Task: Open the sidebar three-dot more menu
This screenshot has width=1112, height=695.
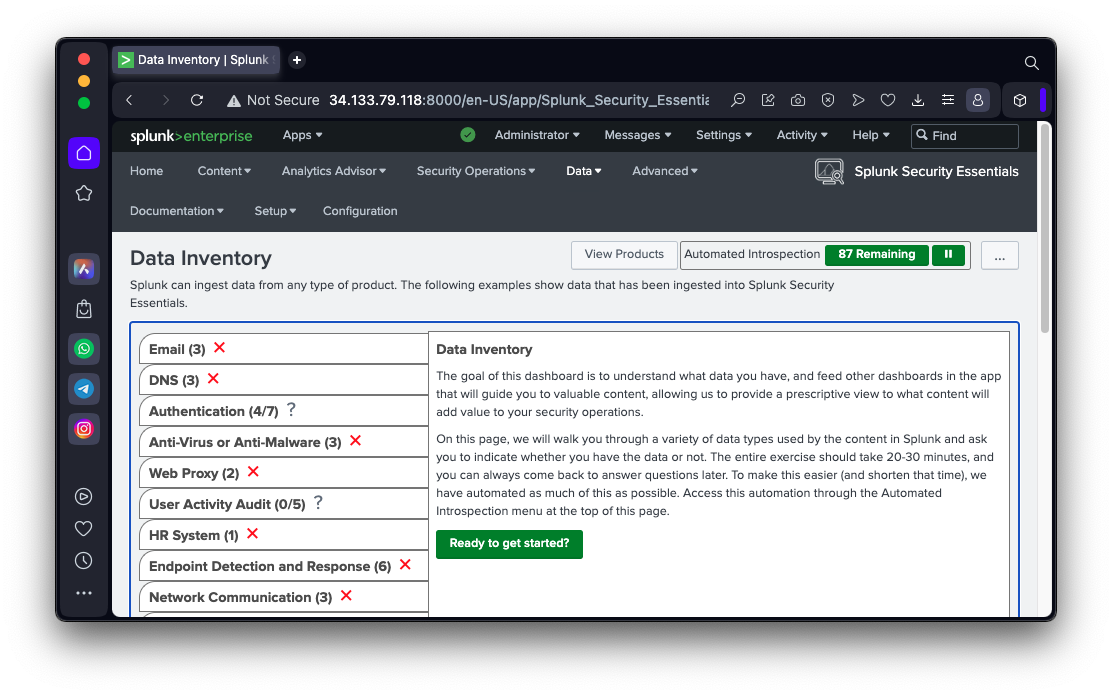Action: [x=84, y=593]
